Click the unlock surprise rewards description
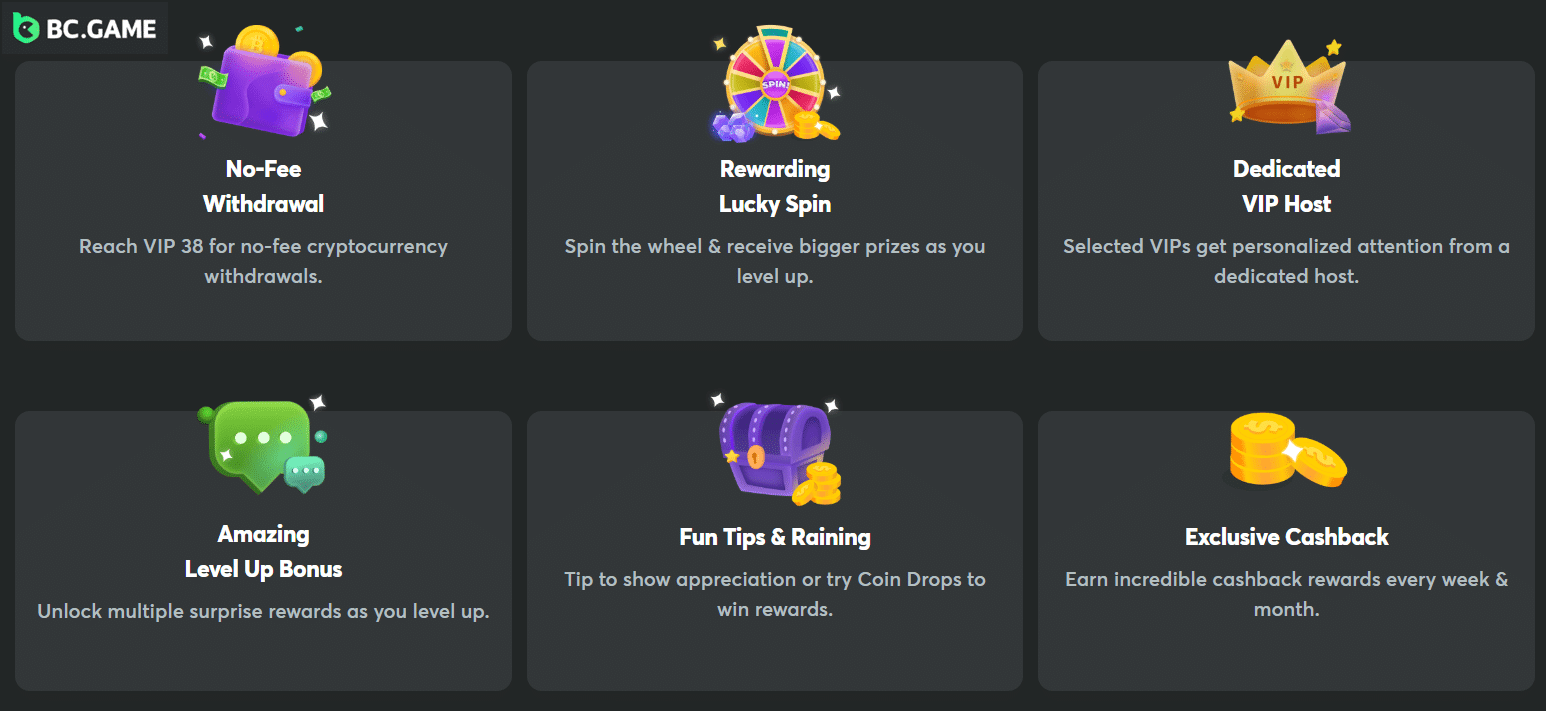The image size is (1546, 711). (x=263, y=611)
